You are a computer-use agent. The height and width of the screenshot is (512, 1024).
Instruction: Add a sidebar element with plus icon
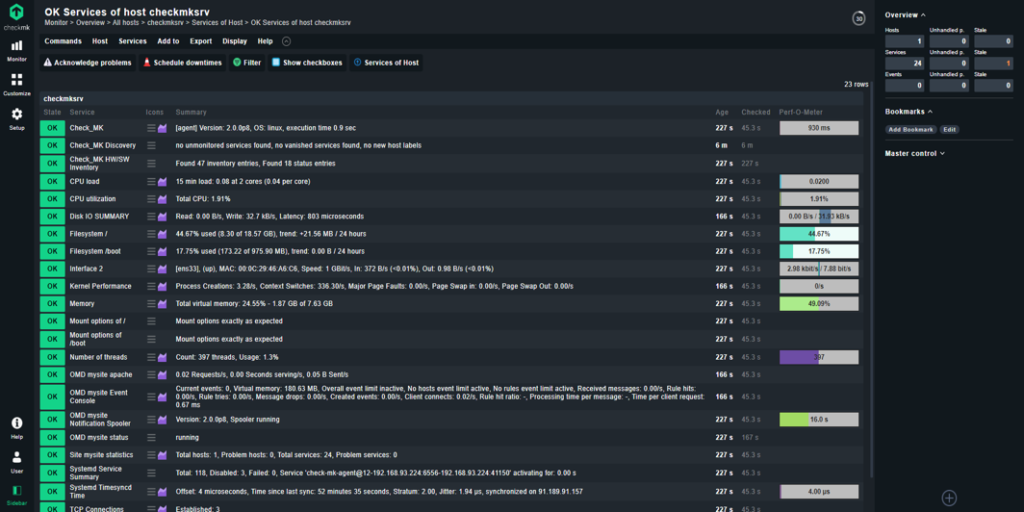coord(949,498)
